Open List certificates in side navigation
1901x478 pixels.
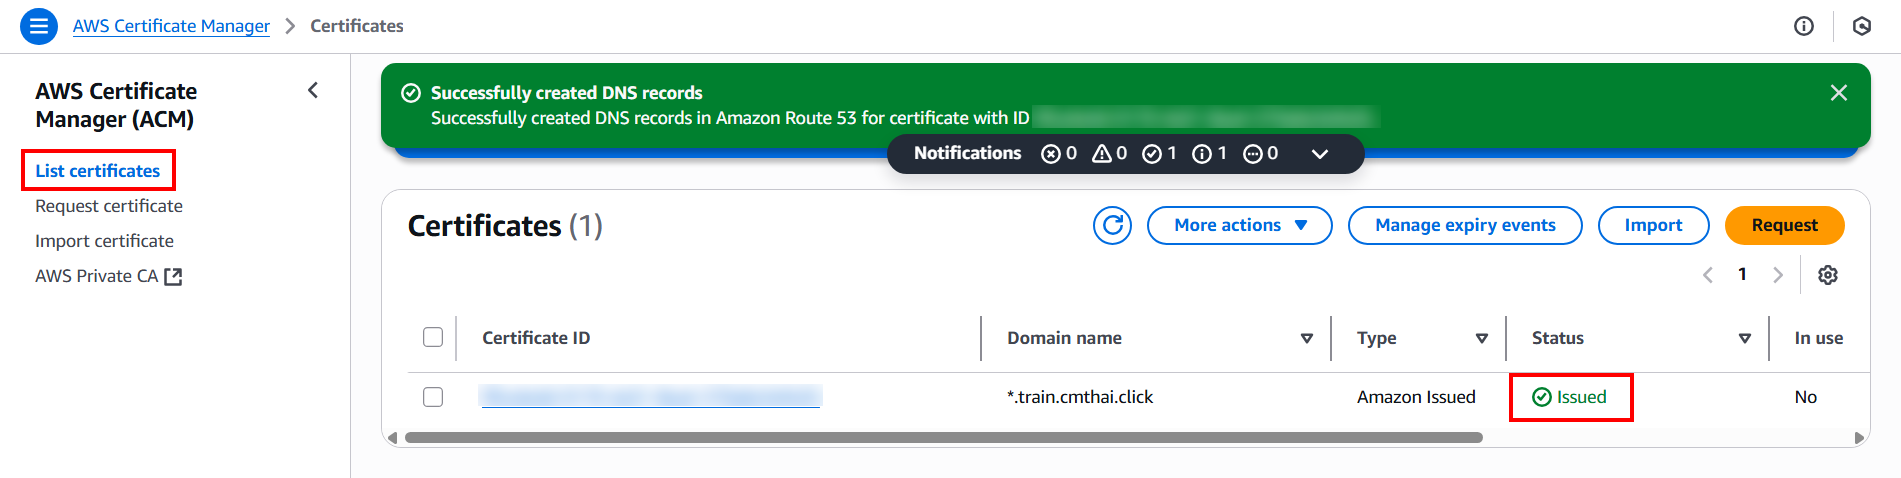98,171
